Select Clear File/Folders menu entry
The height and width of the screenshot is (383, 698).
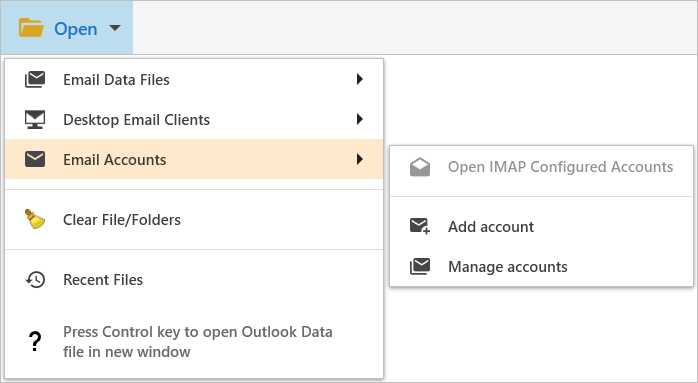(x=194, y=220)
